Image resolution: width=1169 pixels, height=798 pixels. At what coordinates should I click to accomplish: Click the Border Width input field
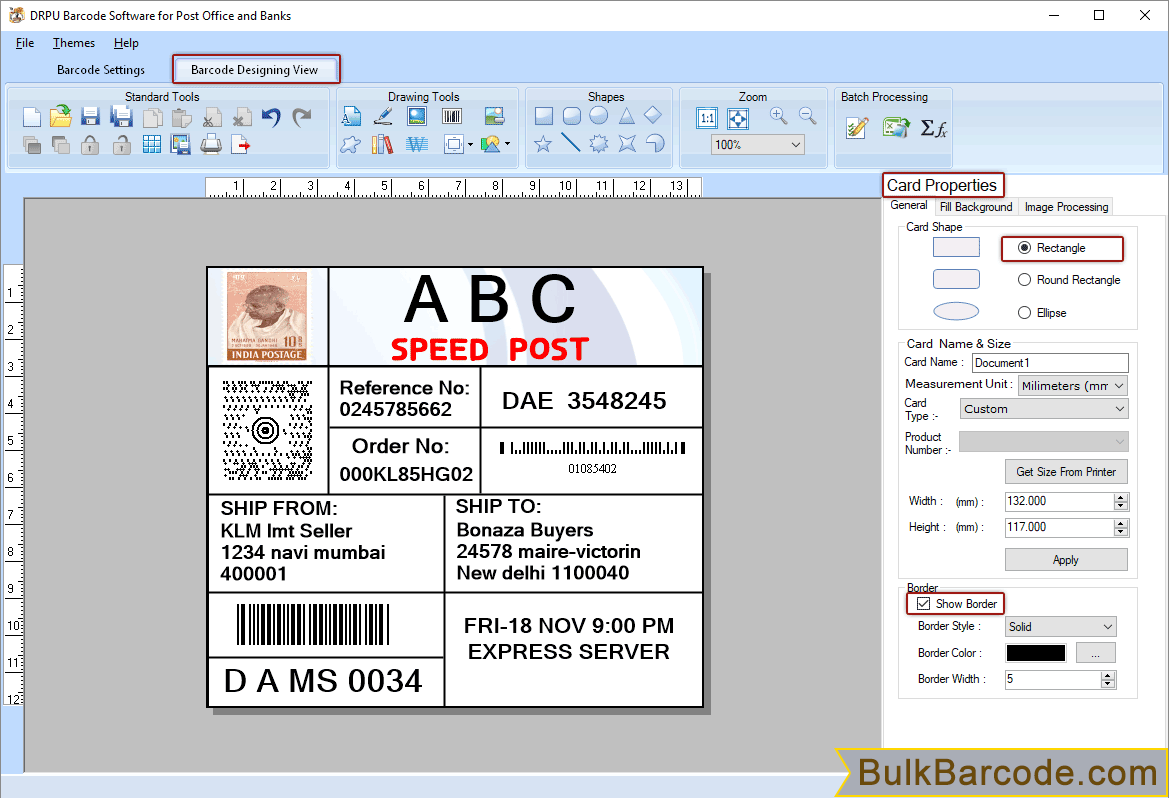point(1053,679)
